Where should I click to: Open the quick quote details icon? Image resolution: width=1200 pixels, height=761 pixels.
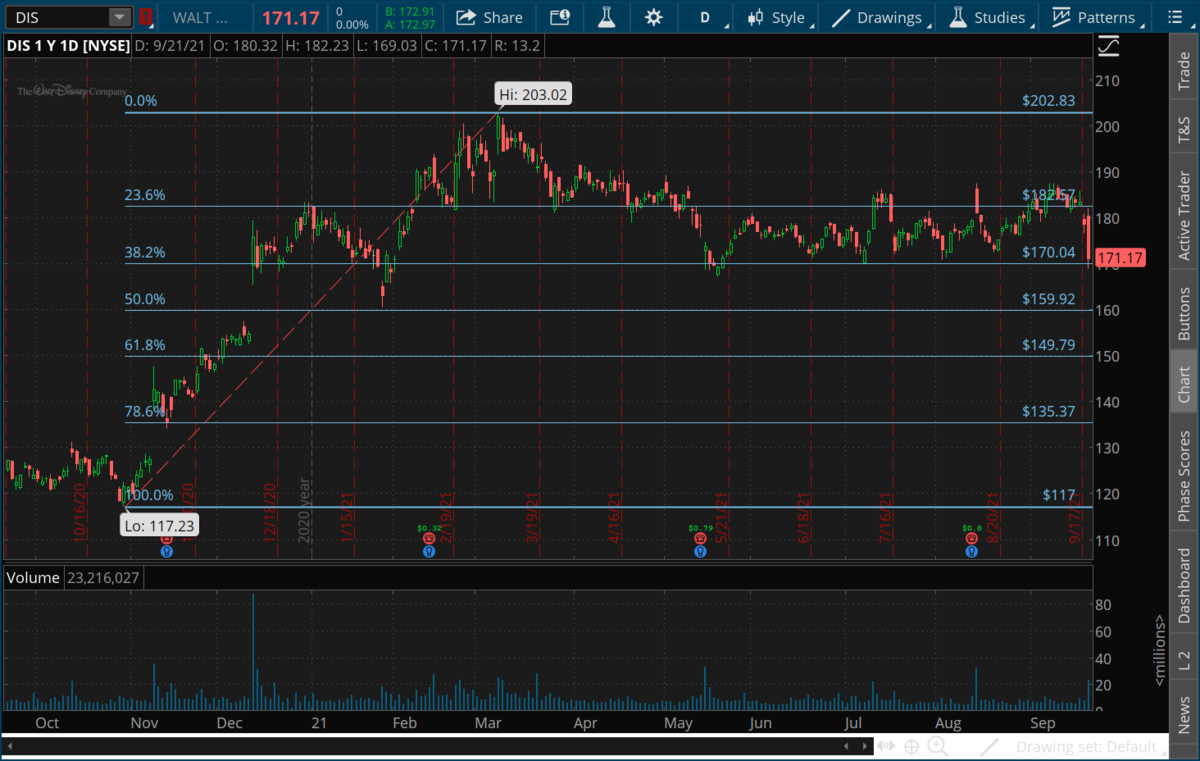[560, 17]
